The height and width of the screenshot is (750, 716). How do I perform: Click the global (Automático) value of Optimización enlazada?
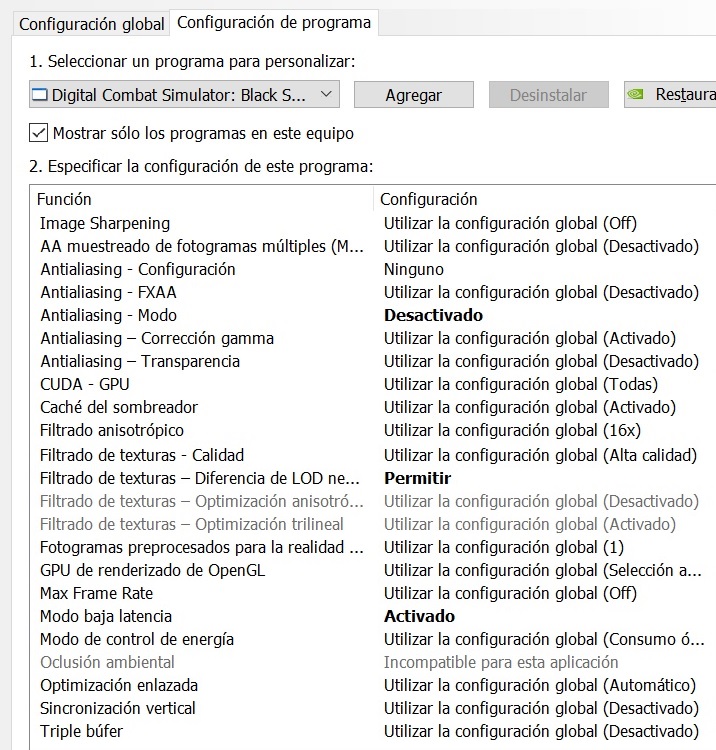[540, 685]
